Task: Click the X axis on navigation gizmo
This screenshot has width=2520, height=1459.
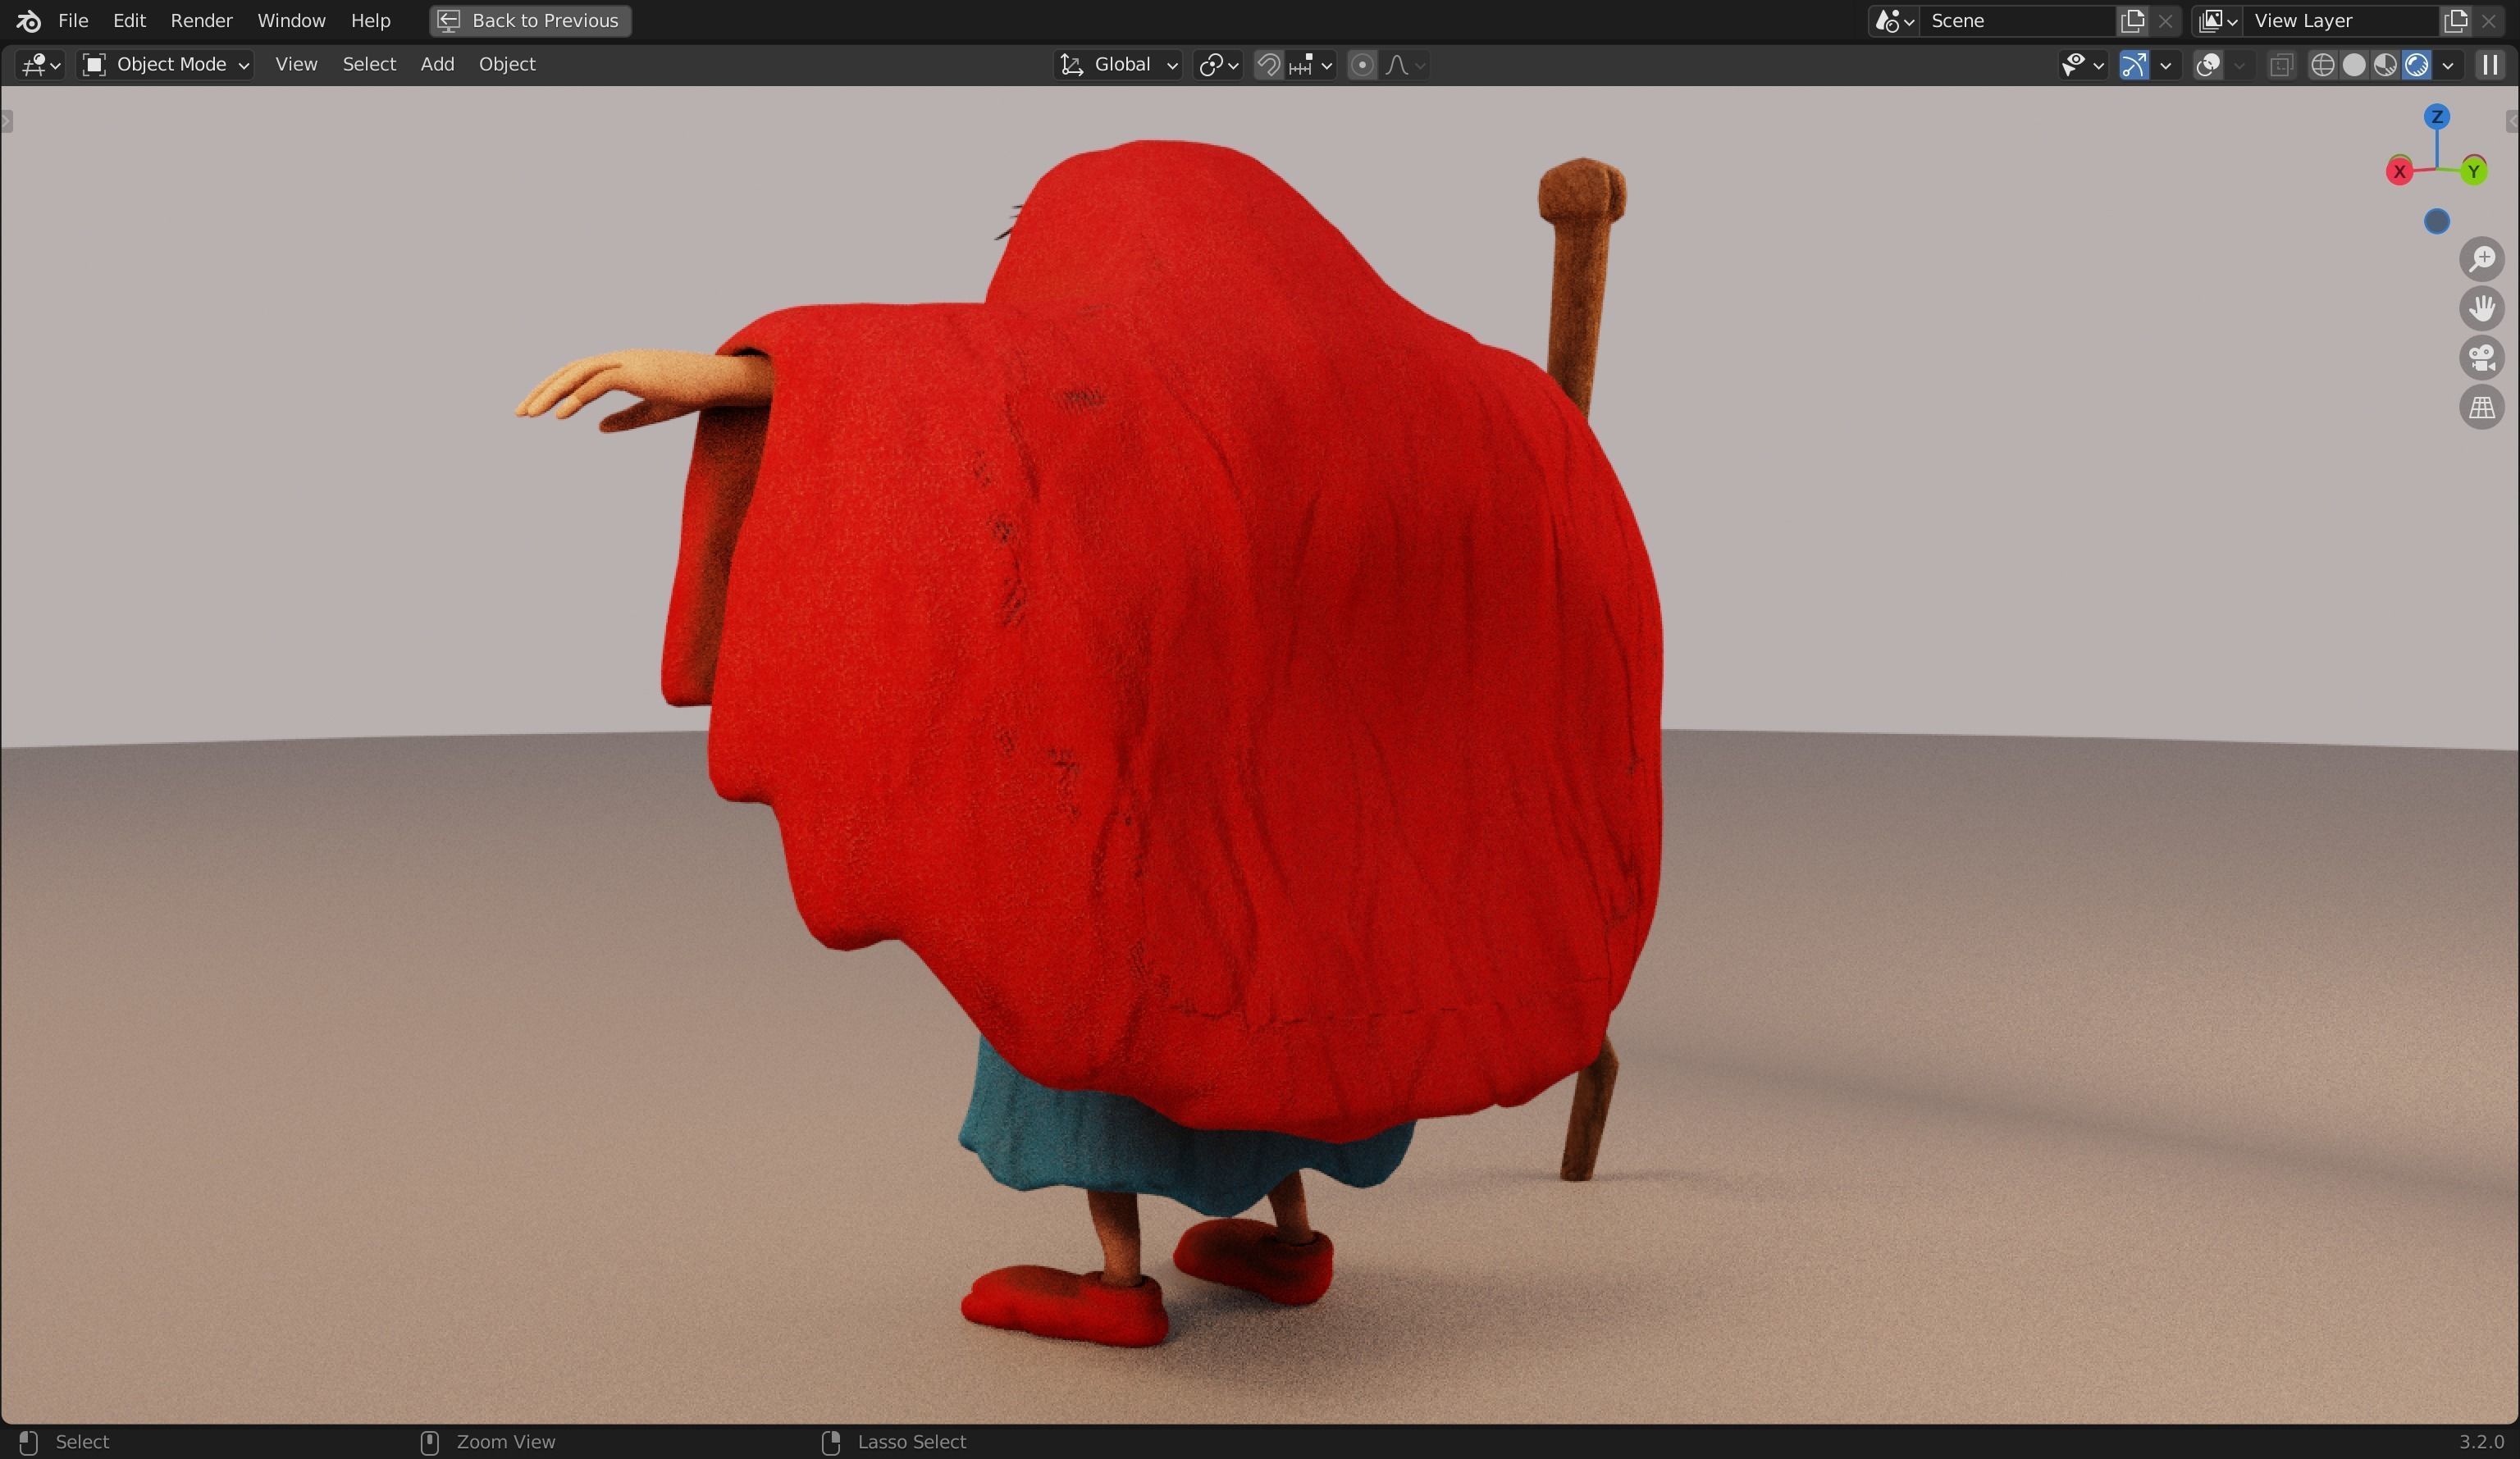Action: (x=2399, y=171)
